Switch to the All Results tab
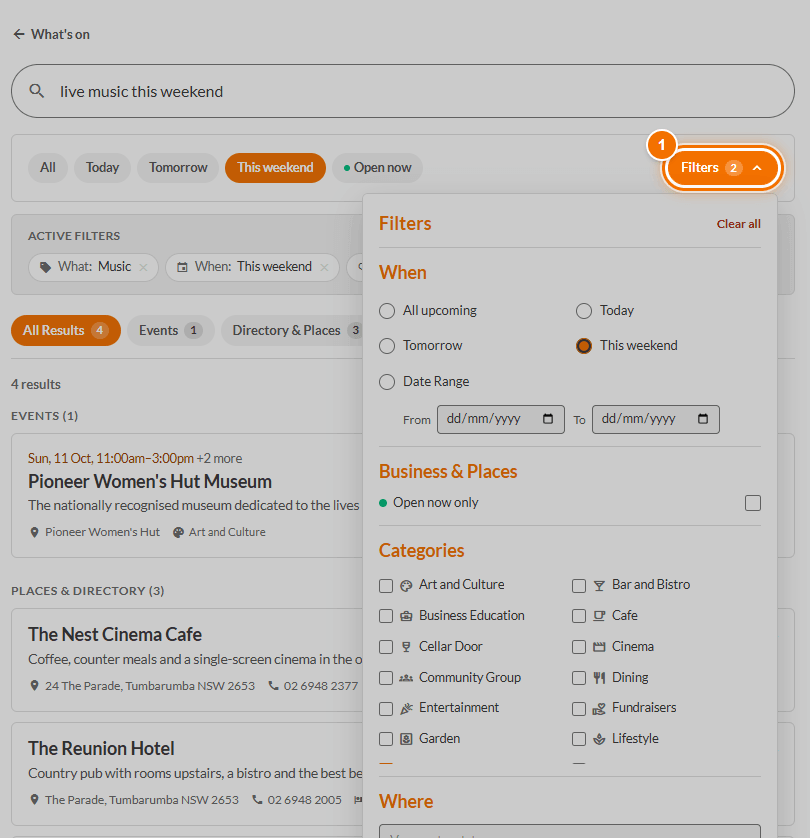Screen dimensions: 810x838 (x=66, y=330)
